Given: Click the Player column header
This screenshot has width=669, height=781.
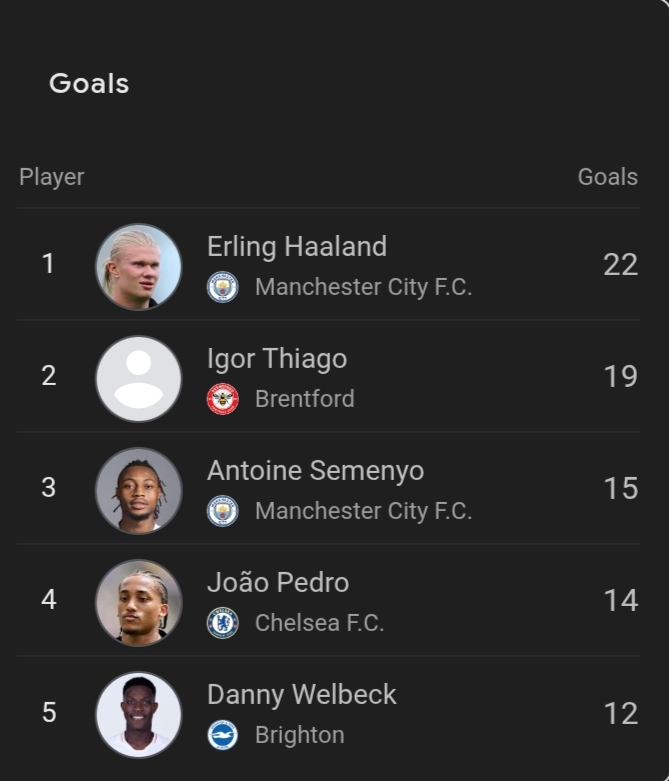Looking at the screenshot, I should 52,177.
